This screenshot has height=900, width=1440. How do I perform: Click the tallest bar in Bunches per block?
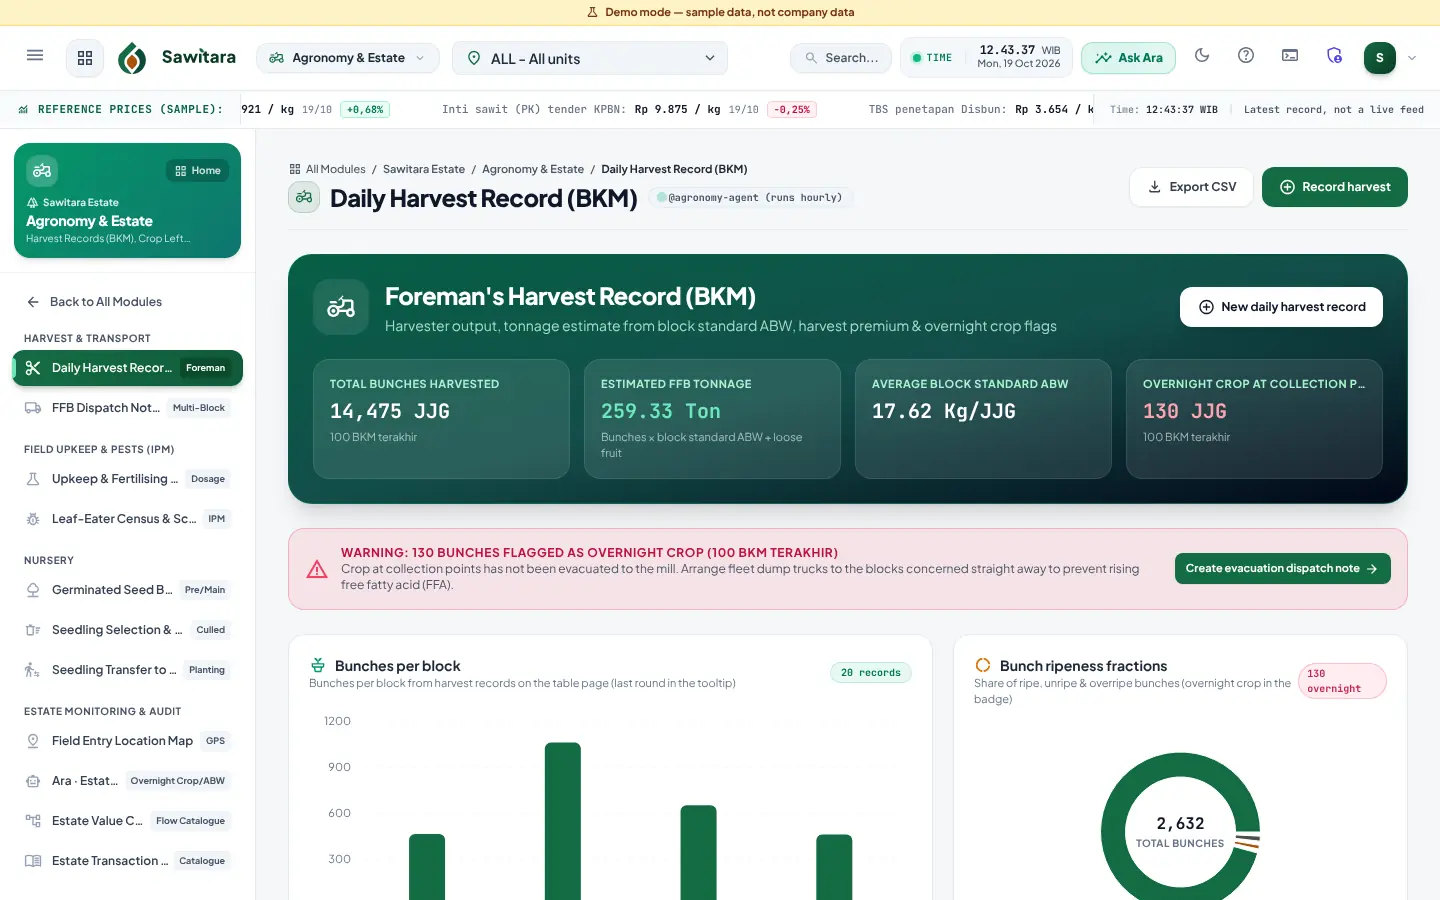tap(563, 821)
